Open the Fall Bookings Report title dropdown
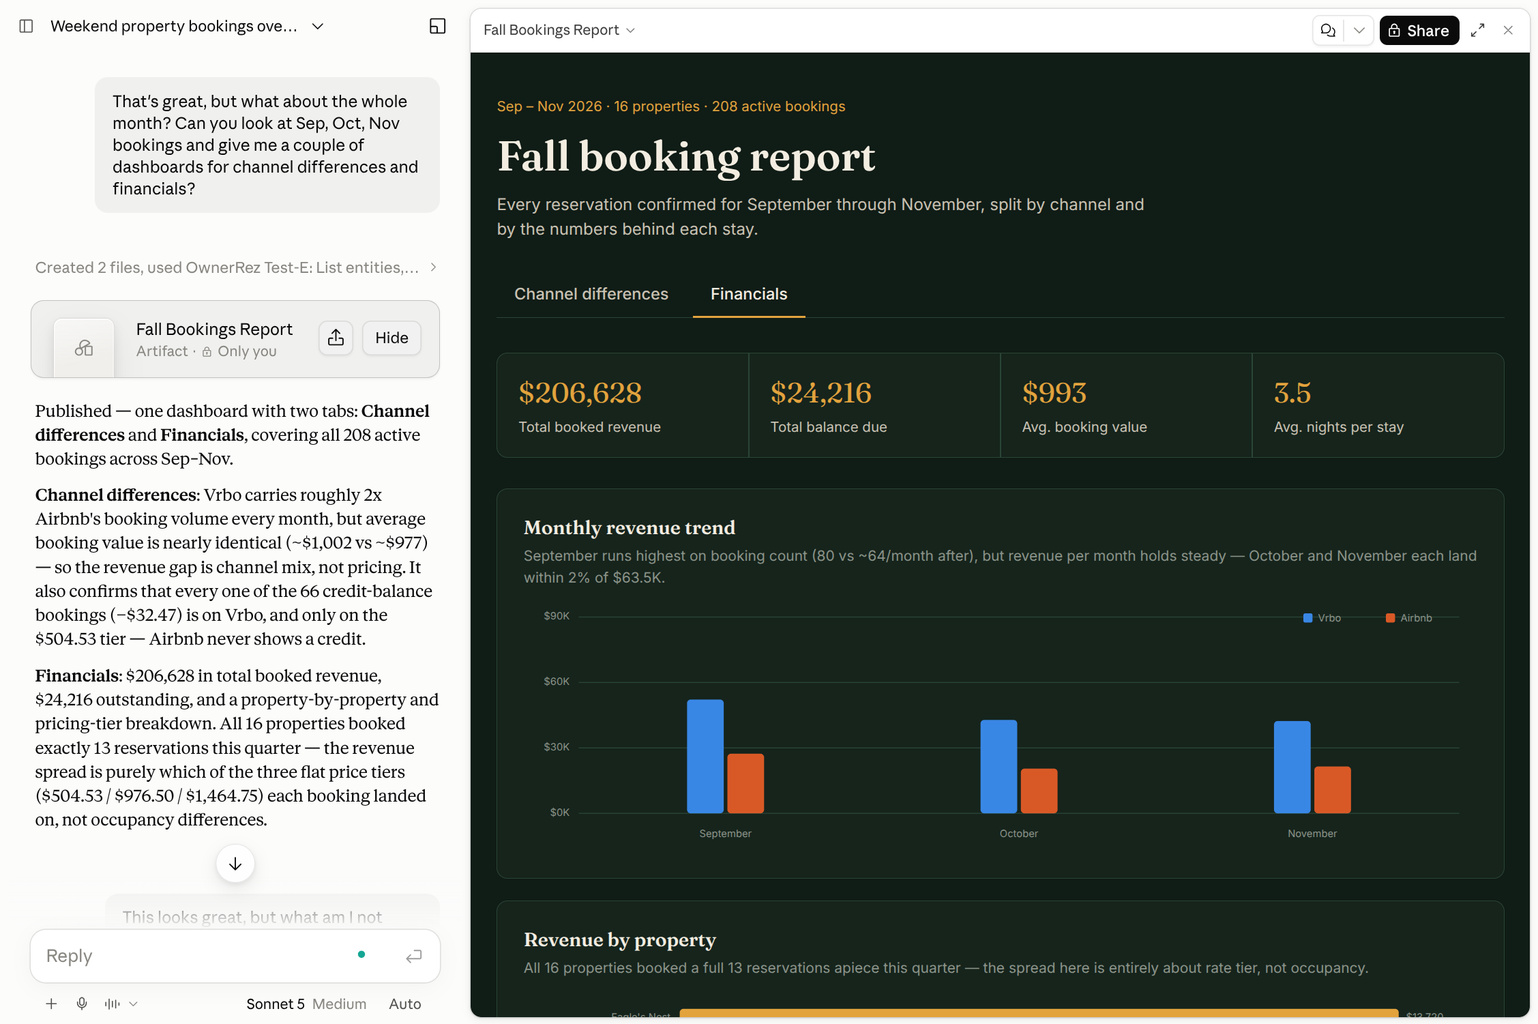The width and height of the screenshot is (1538, 1024). pyautogui.click(x=559, y=30)
